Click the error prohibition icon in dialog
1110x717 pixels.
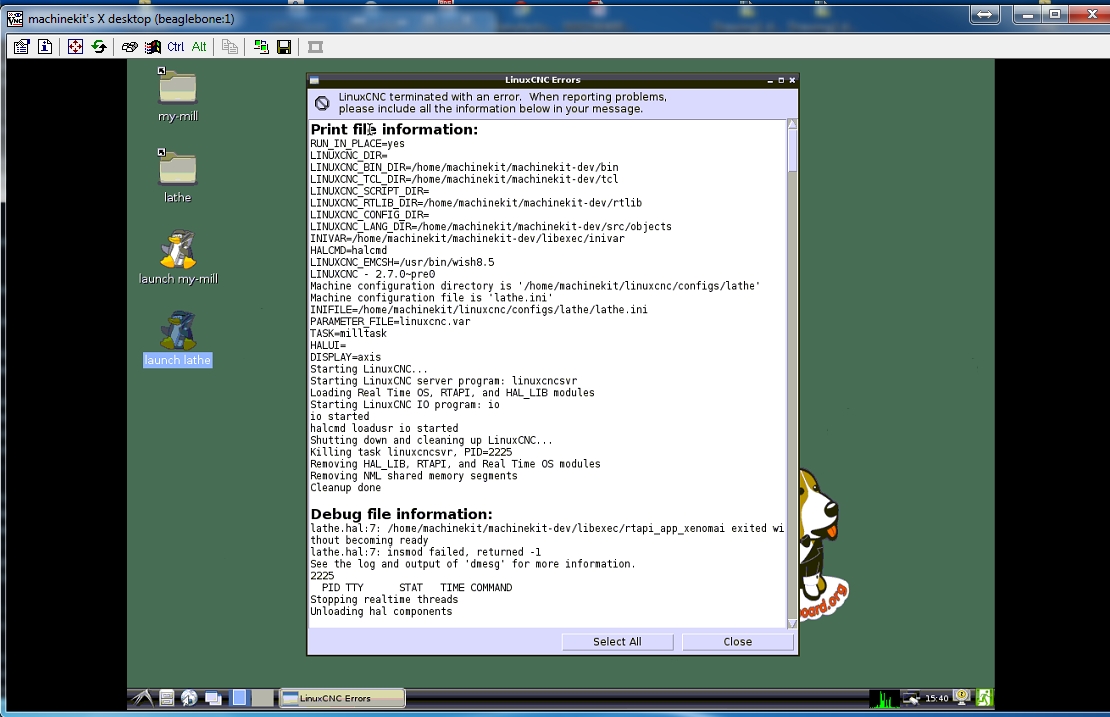(x=322, y=103)
